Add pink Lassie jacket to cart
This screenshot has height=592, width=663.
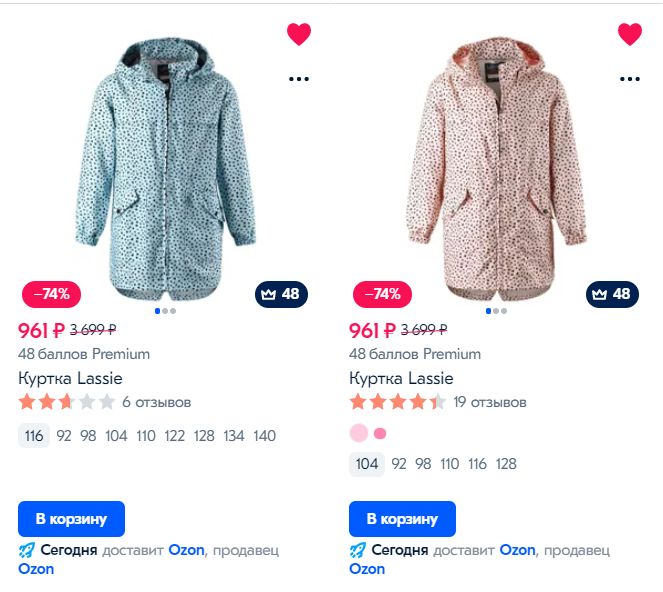pos(402,519)
